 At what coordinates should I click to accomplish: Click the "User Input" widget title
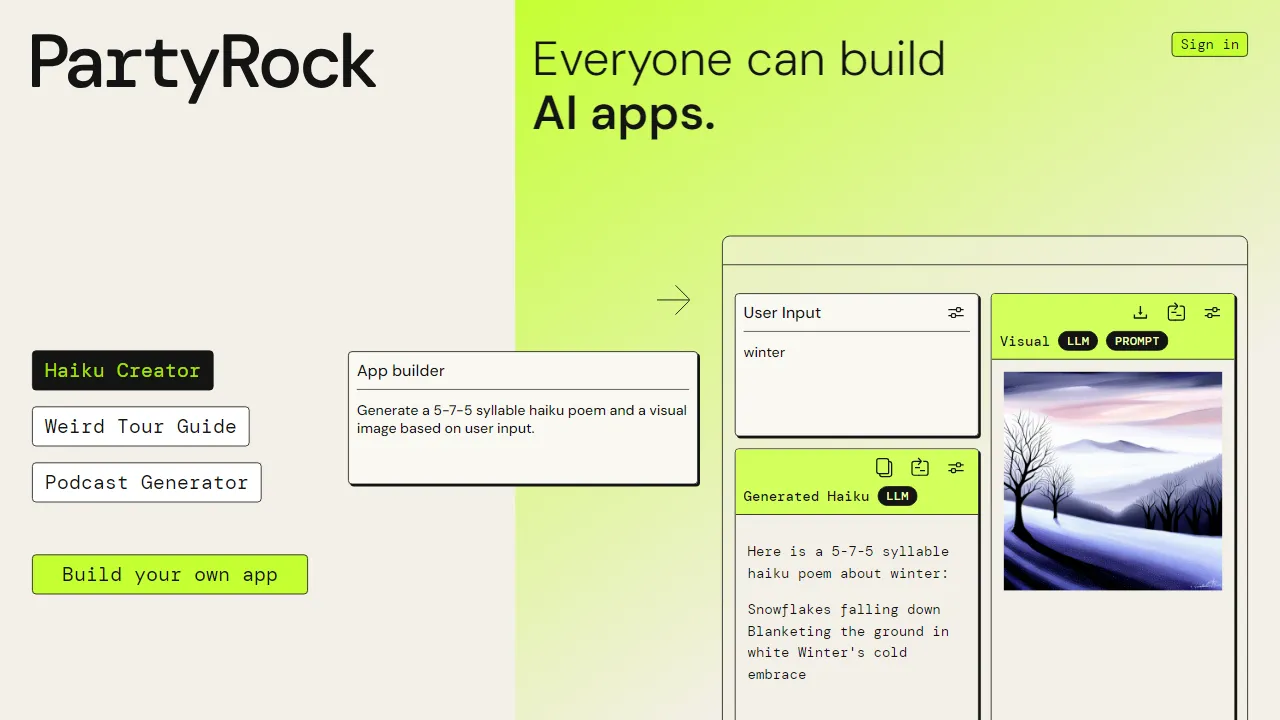click(x=782, y=313)
